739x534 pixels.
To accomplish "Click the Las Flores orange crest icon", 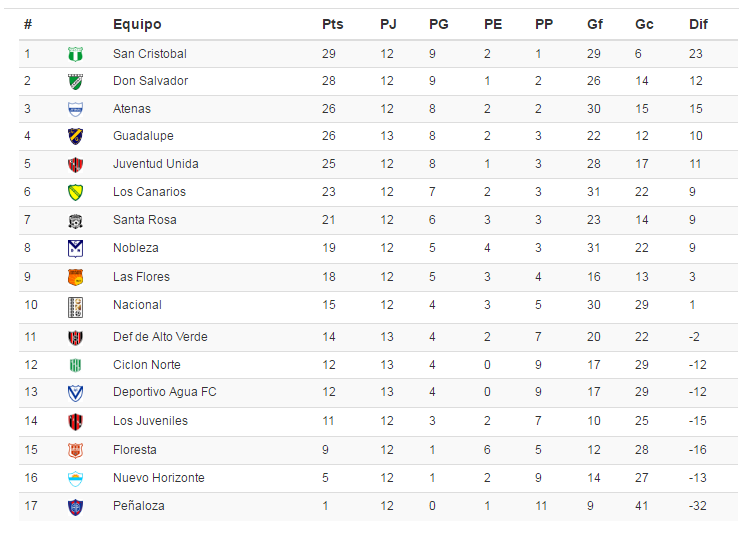I will 75,277.
